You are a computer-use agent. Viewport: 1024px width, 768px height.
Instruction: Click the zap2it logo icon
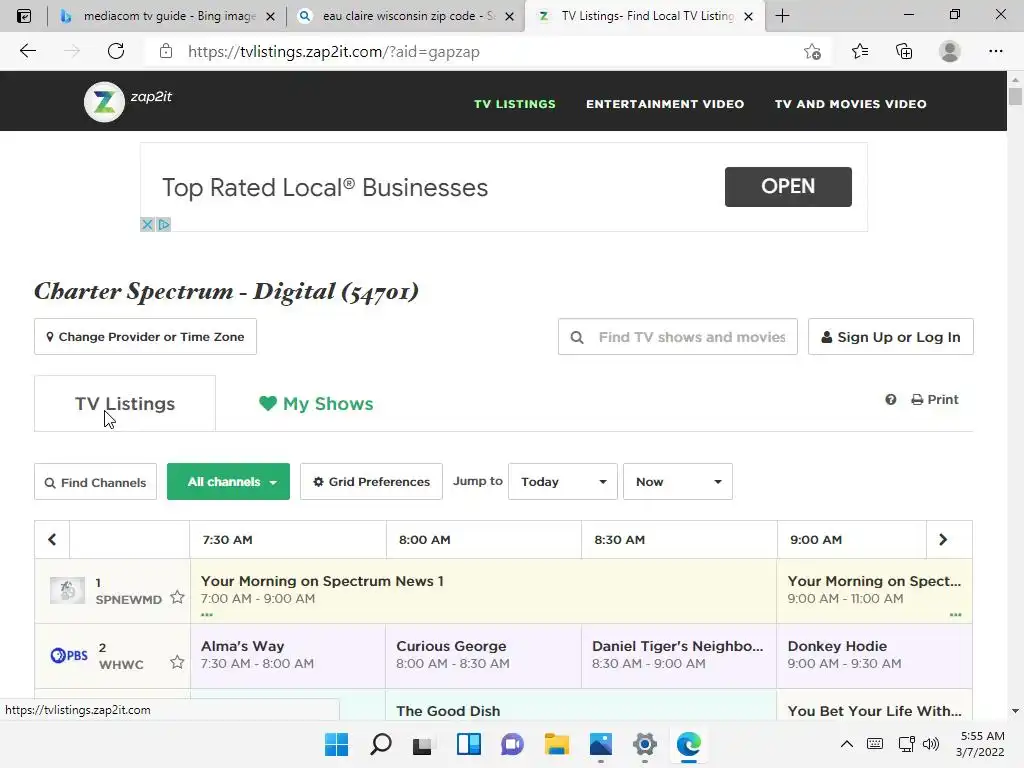click(104, 102)
